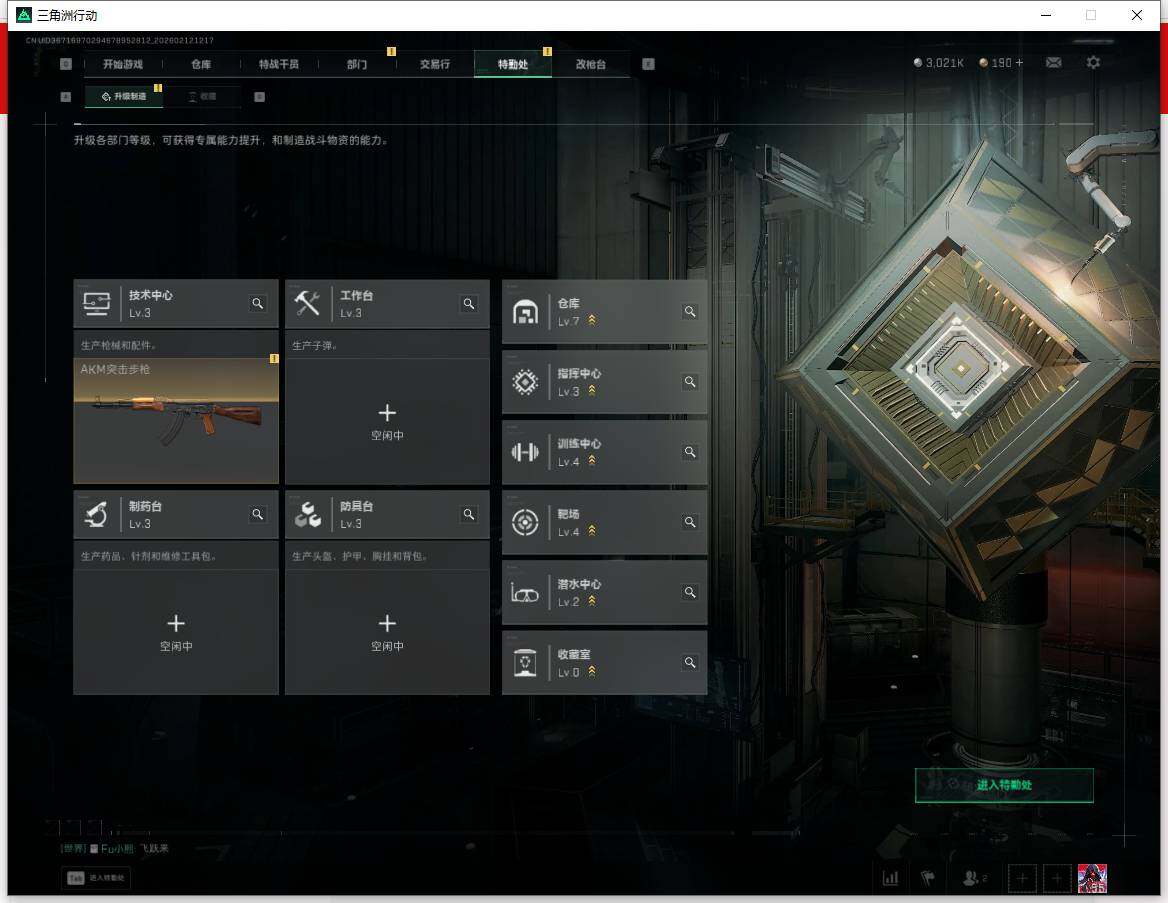Image resolution: width=1168 pixels, height=903 pixels.
Task: Click the 工作台 hammer and wrench icon
Action: (x=307, y=303)
